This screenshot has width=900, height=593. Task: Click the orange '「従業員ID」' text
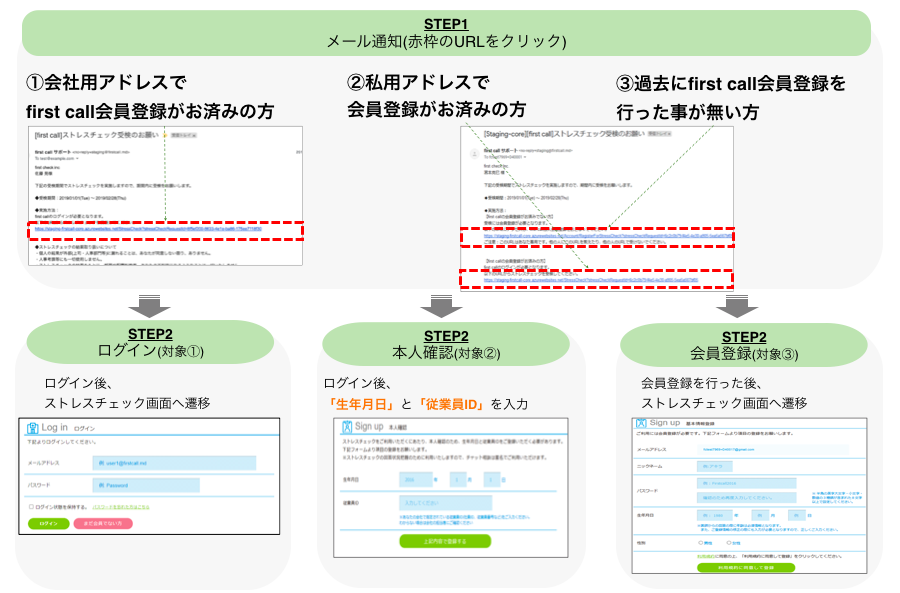pos(451,404)
